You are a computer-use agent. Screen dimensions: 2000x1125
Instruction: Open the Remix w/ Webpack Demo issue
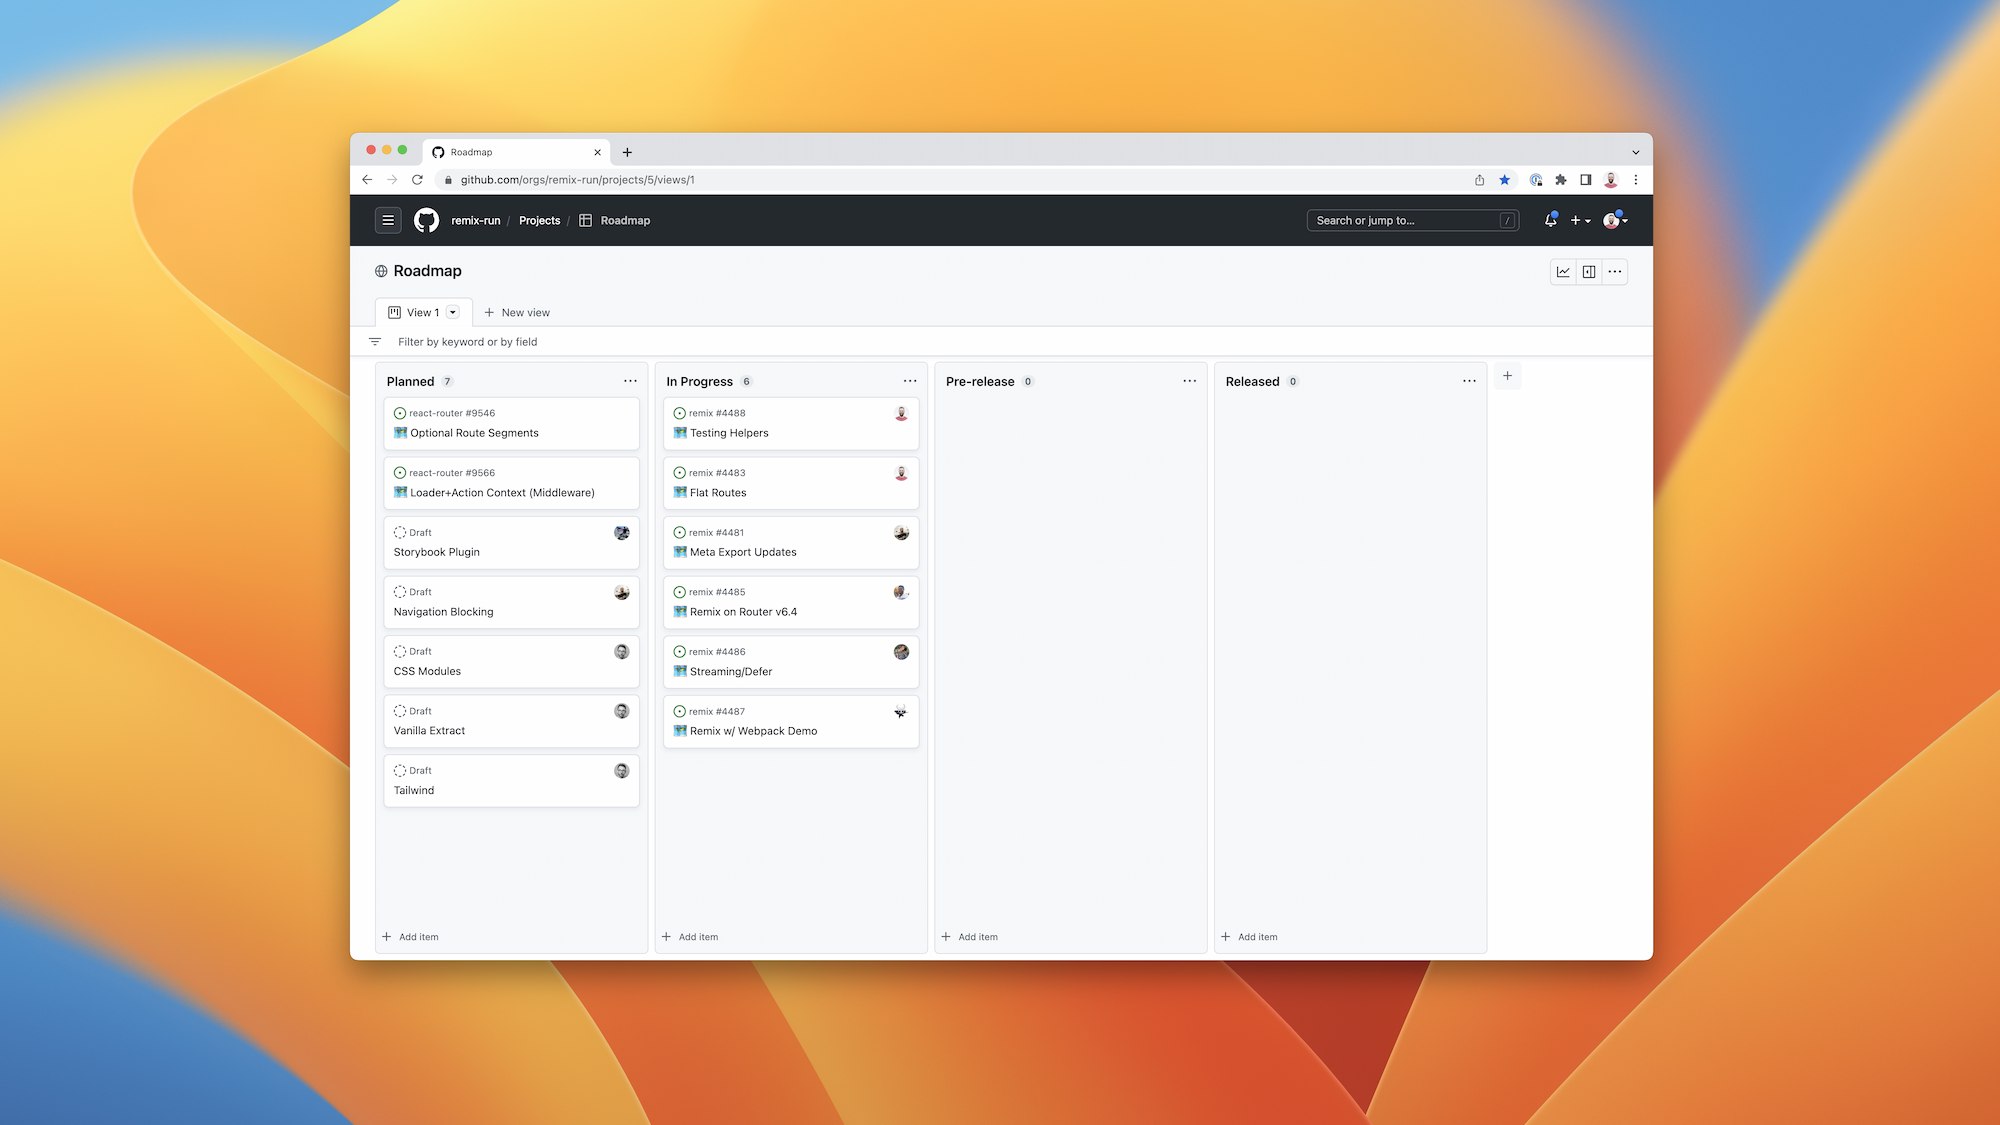click(x=753, y=731)
